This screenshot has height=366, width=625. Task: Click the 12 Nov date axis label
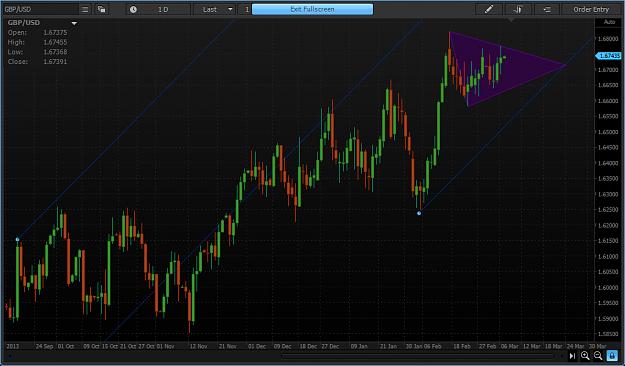coord(198,346)
